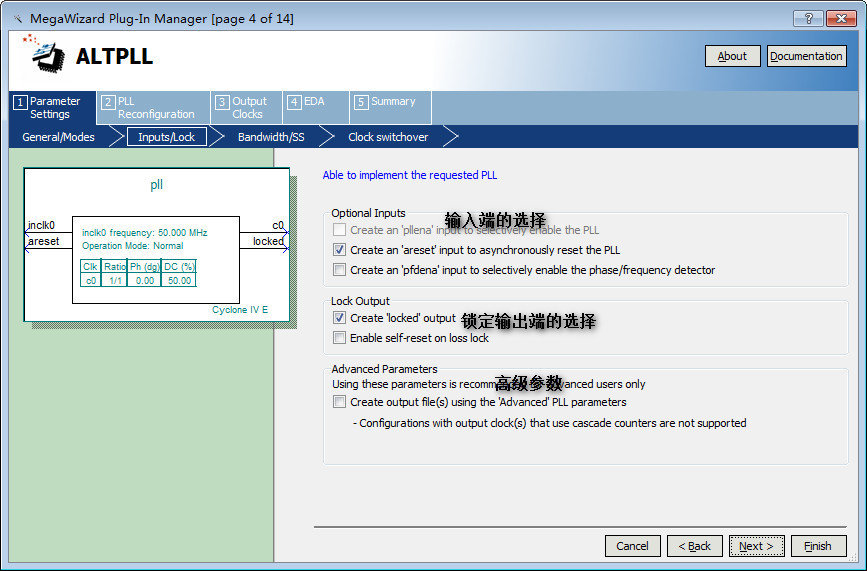Select the General/Modes sub-page
The width and height of the screenshot is (867, 571).
pos(58,137)
